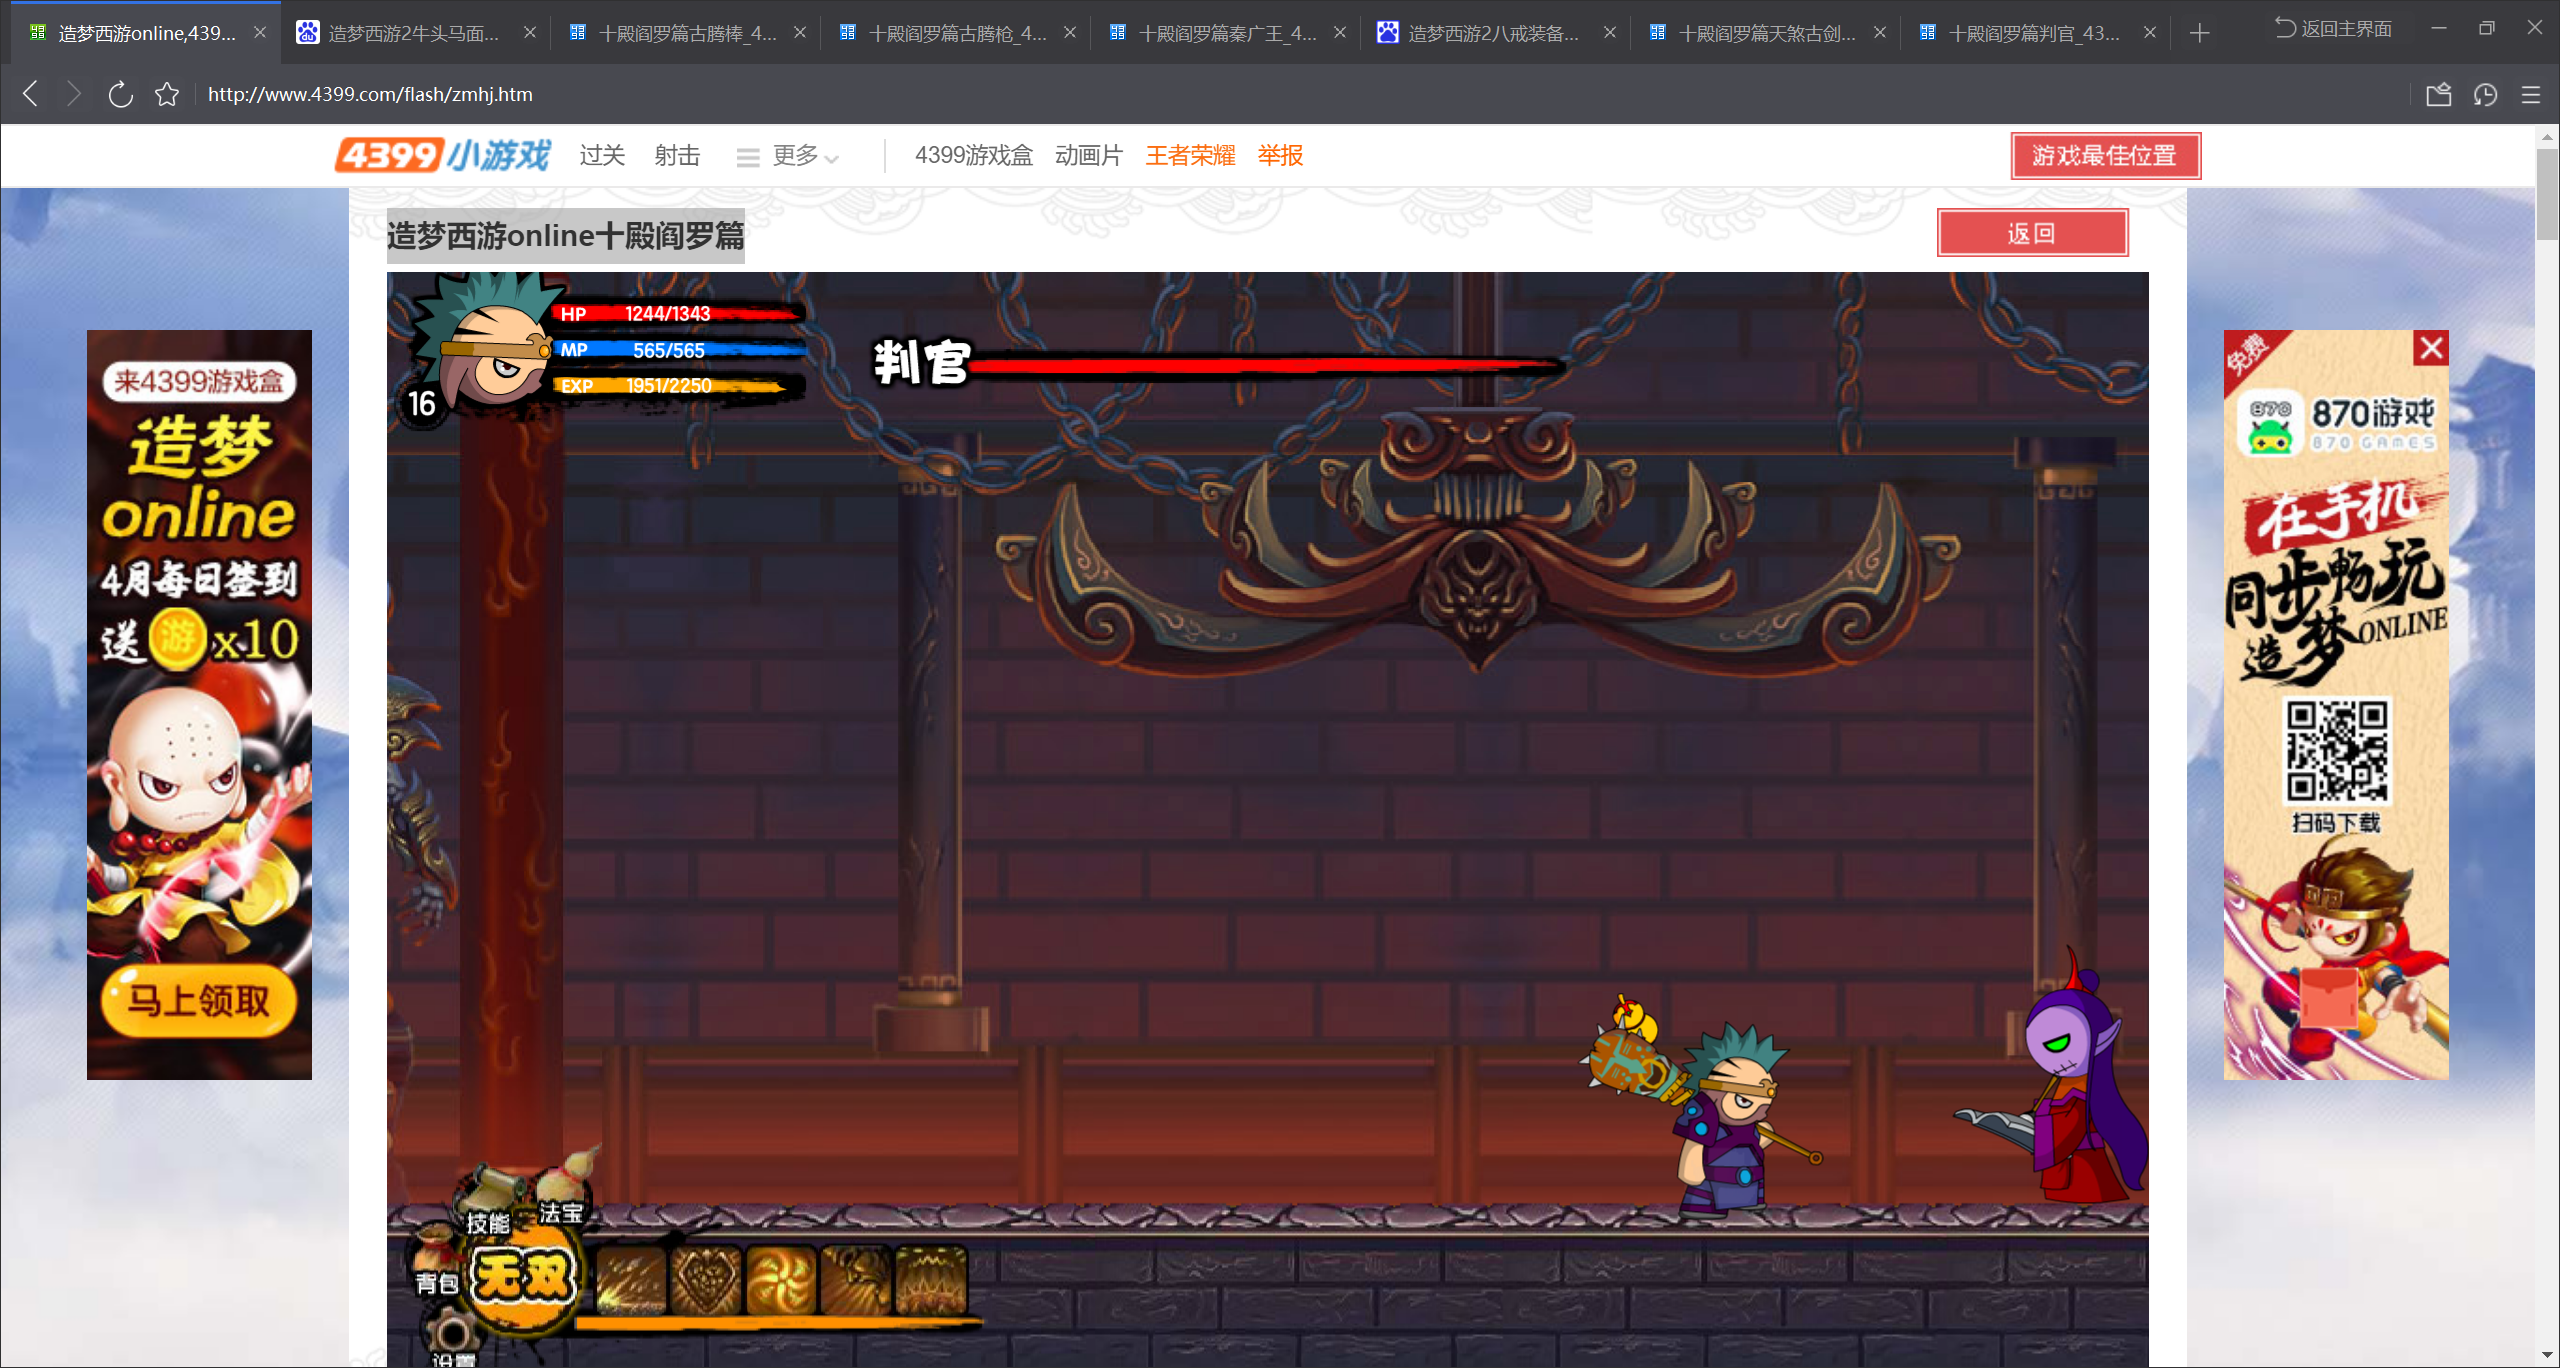Use the fifth skill slot with spikes
2560x1368 pixels.
pyautogui.click(x=932, y=1279)
